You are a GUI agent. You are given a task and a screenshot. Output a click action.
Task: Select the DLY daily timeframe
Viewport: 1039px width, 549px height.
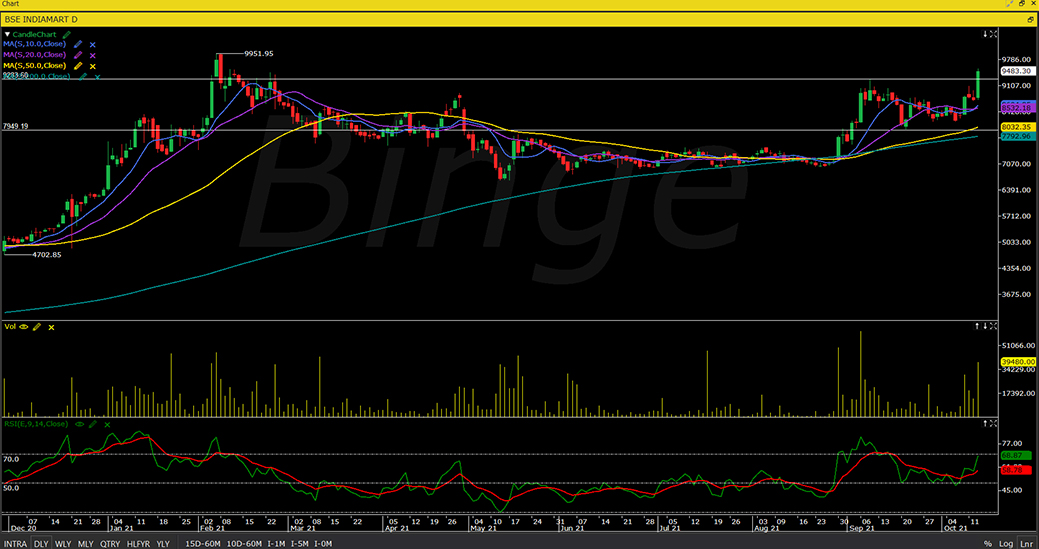click(x=41, y=543)
